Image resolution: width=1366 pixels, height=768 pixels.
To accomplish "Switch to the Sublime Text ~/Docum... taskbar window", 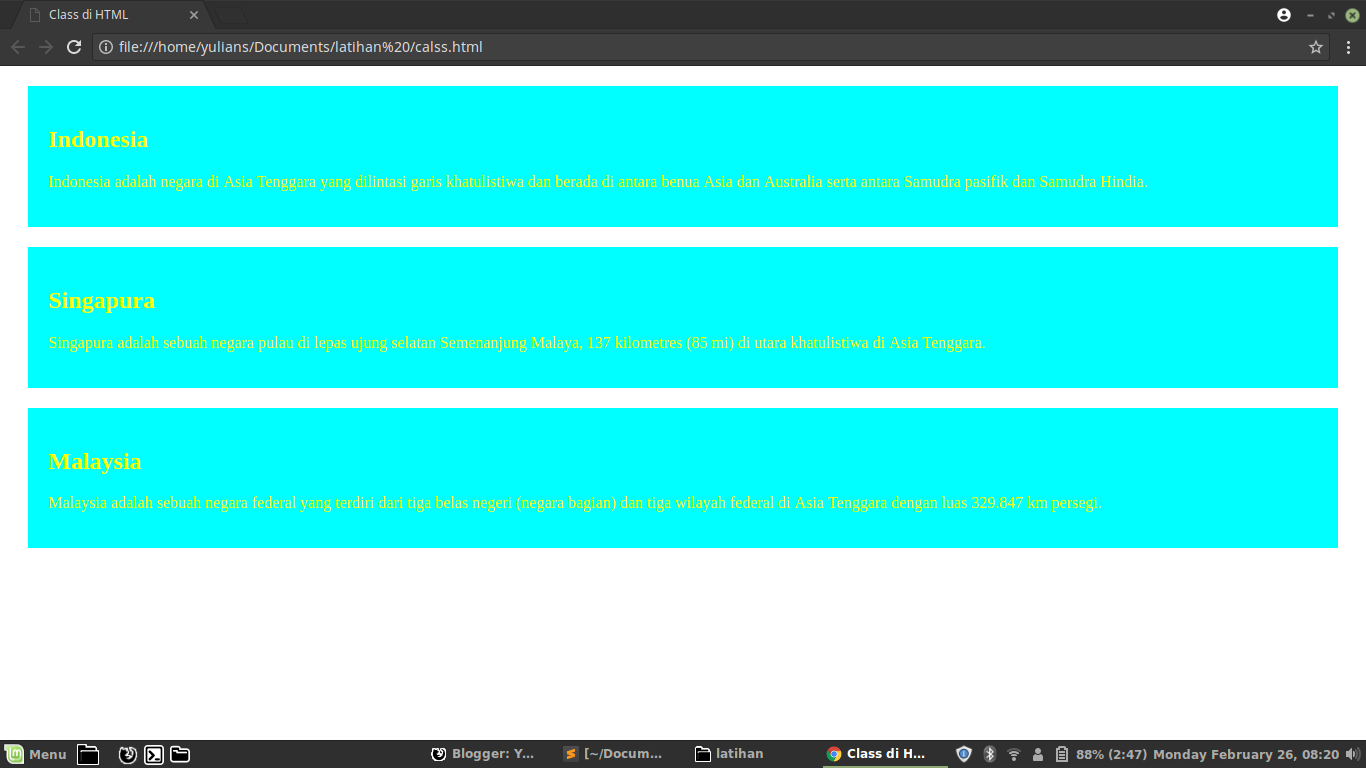I will (x=613, y=754).
